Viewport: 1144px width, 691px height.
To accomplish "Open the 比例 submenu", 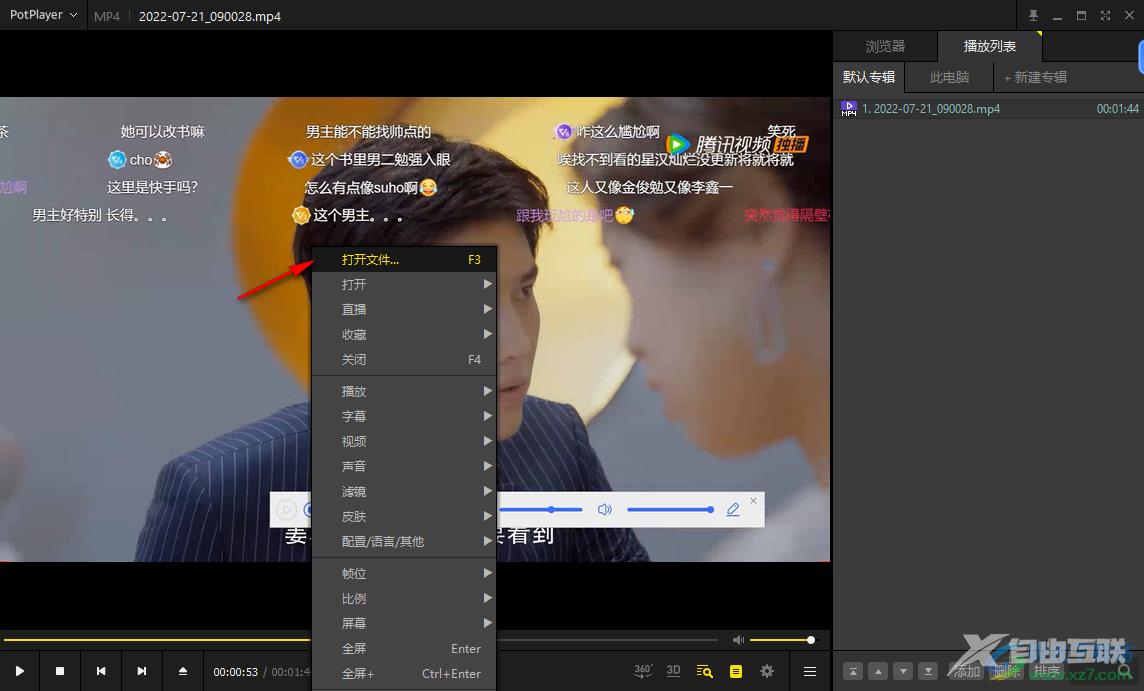I will [x=404, y=598].
